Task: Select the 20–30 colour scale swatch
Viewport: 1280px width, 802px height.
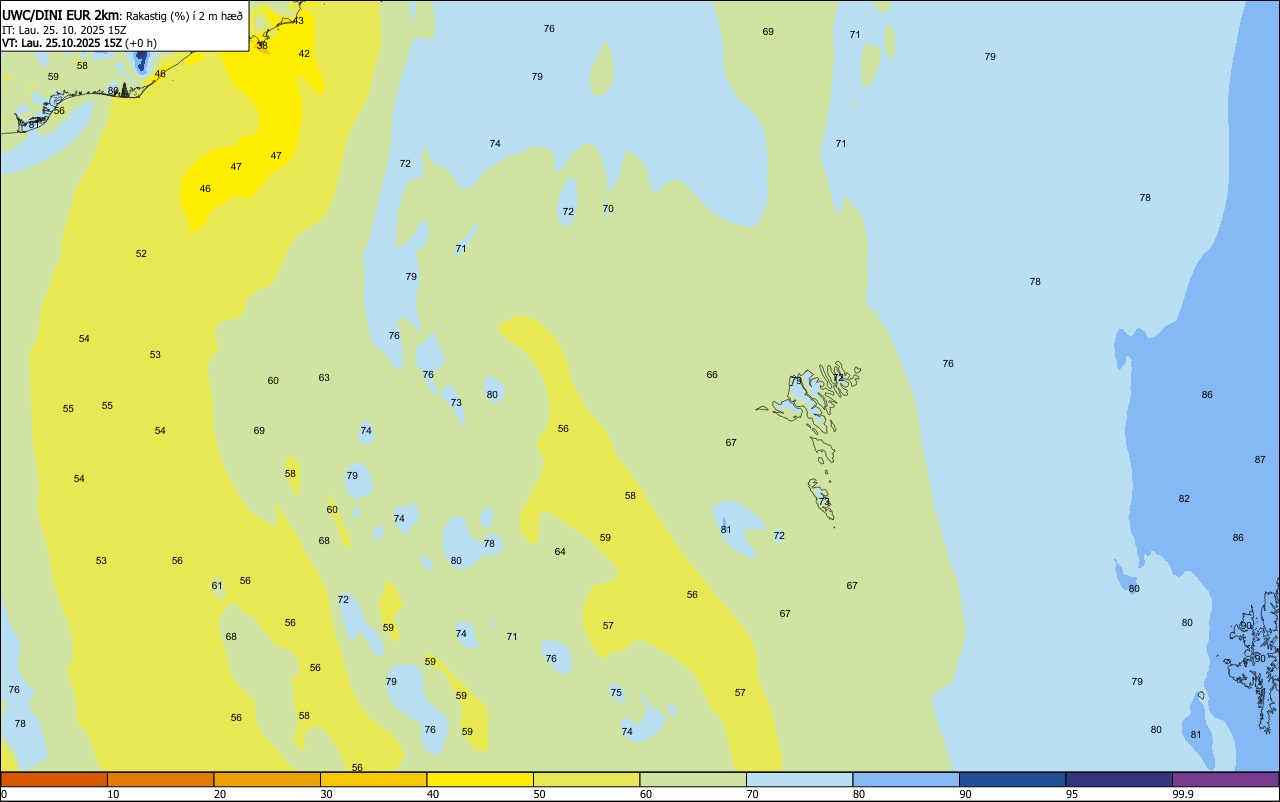Action: tap(267, 779)
